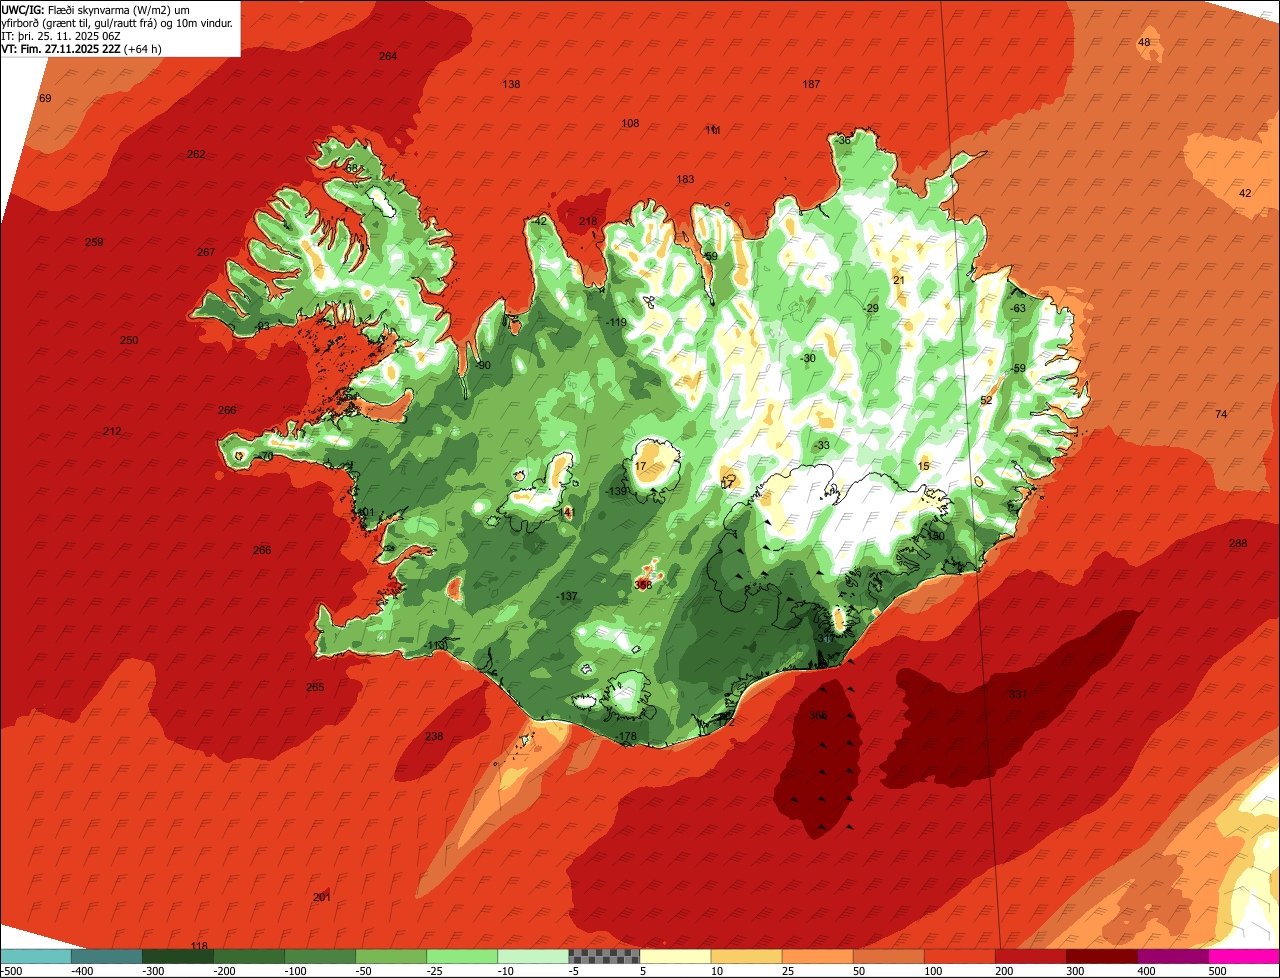Select the red-orange swatch from 100 to 200
Image resolution: width=1280 pixels, height=978 pixels.
(958, 956)
